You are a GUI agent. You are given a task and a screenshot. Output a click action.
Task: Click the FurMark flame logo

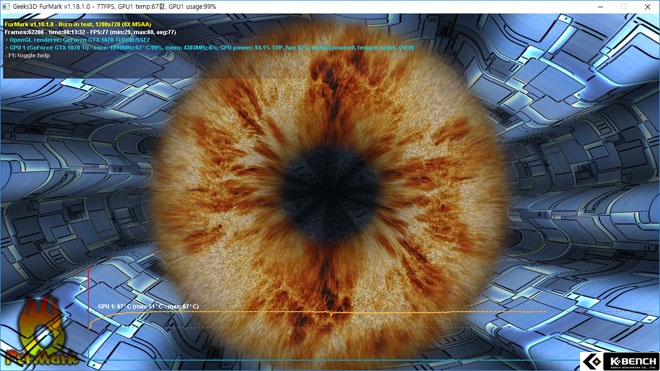(x=41, y=331)
